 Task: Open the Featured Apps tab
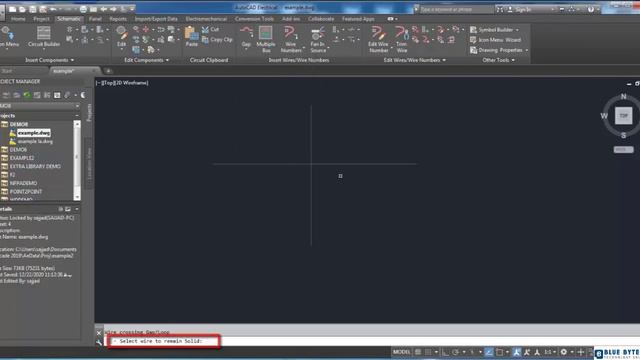click(358, 19)
